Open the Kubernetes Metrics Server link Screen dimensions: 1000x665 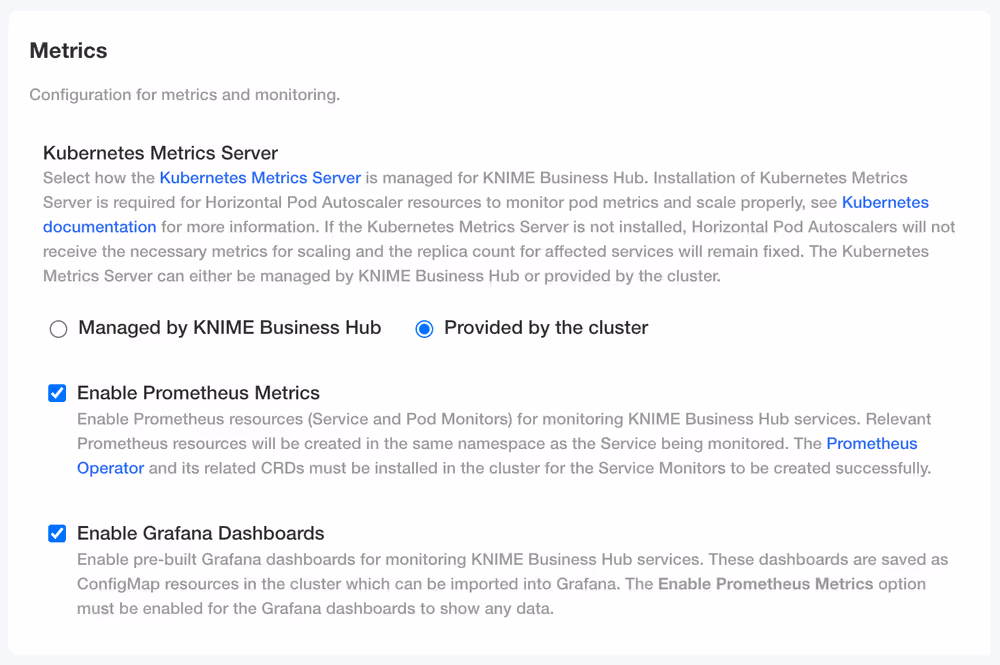click(x=260, y=178)
